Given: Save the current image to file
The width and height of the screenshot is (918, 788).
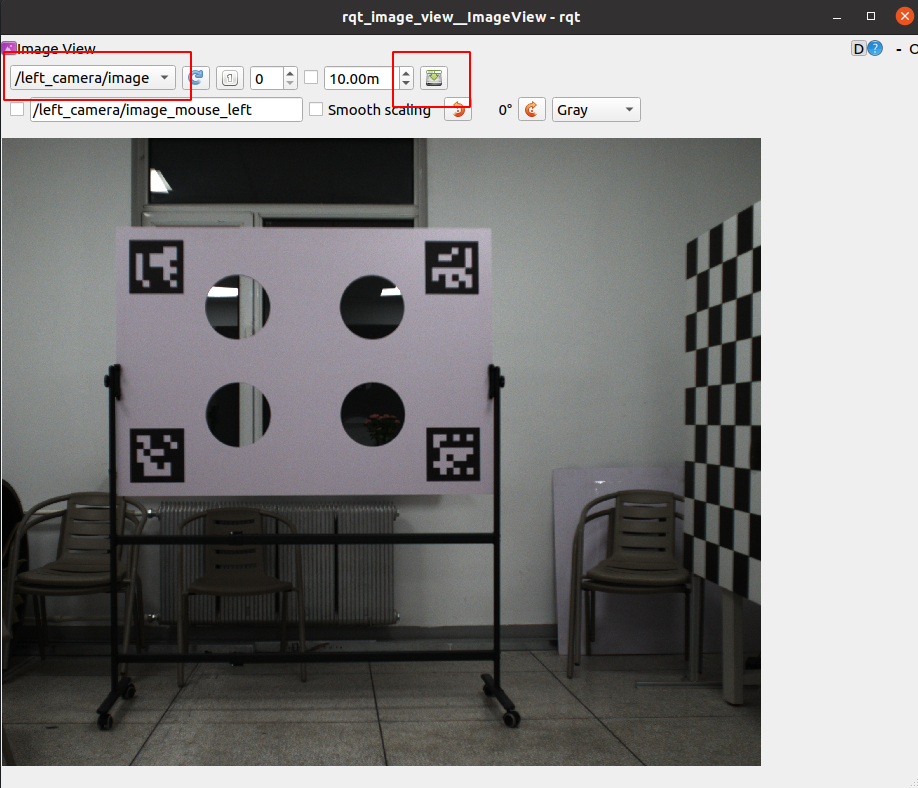Looking at the screenshot, I should (434, 78).
